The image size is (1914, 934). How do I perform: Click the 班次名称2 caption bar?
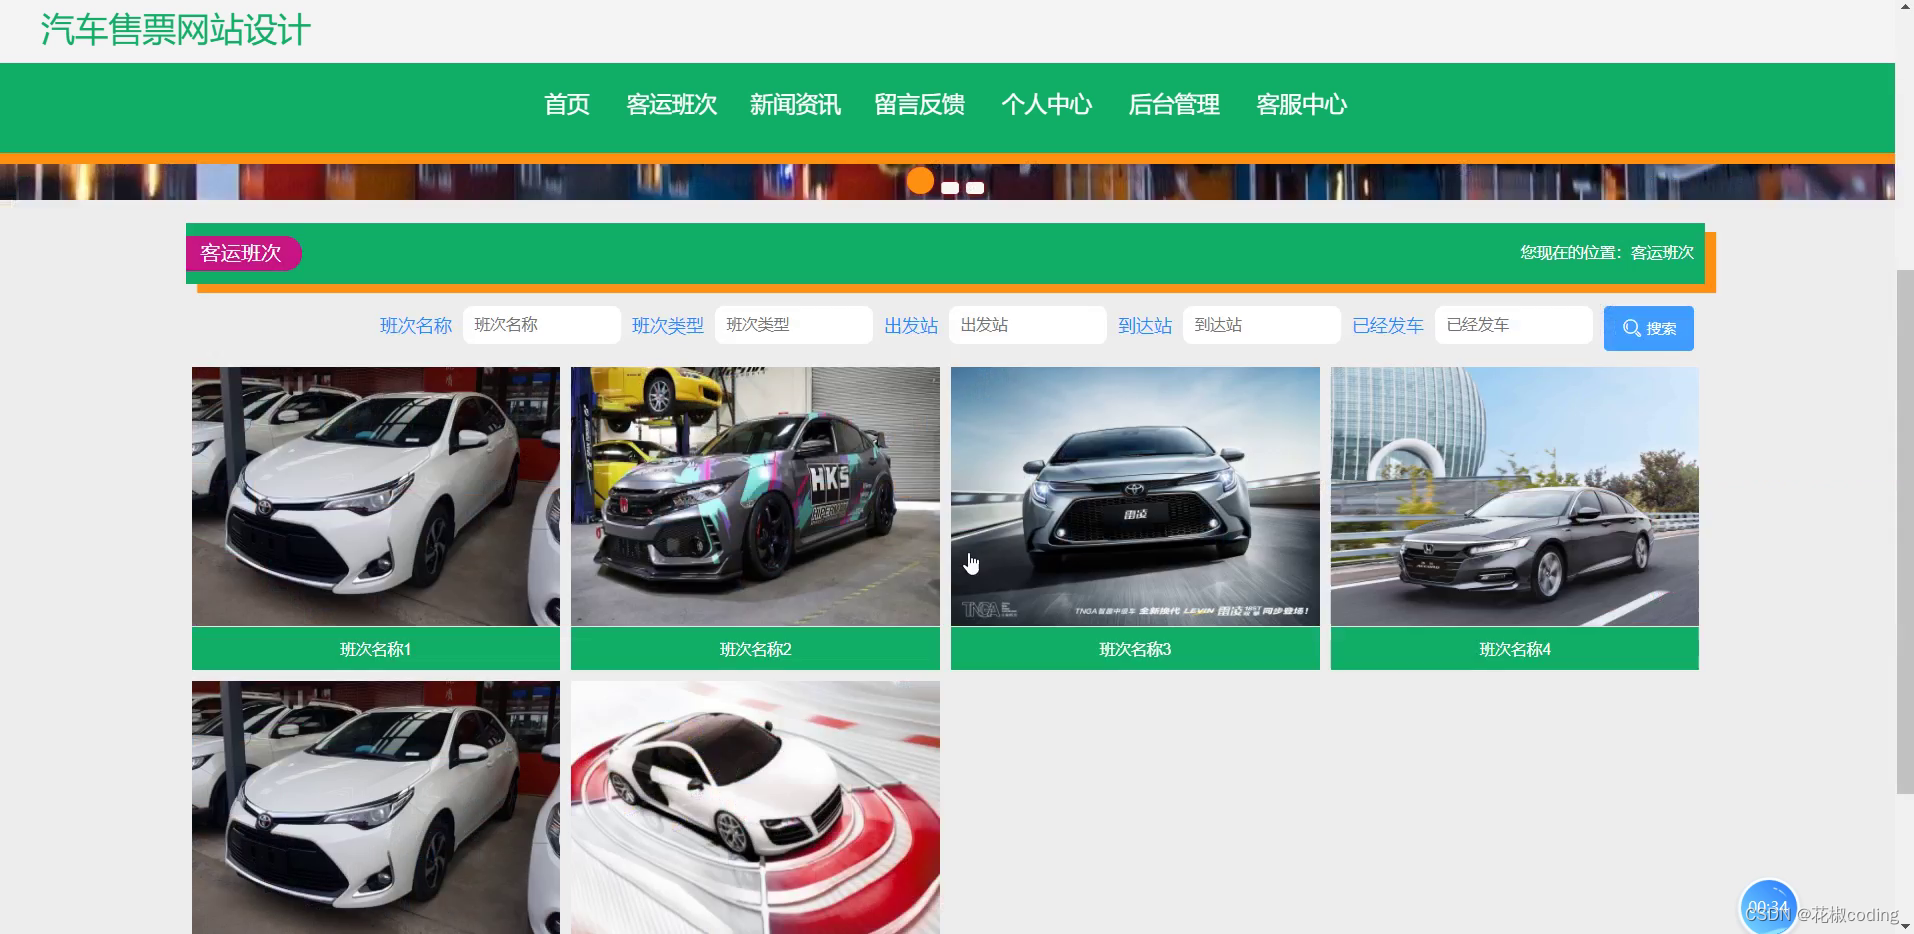[x=755, y=649]
